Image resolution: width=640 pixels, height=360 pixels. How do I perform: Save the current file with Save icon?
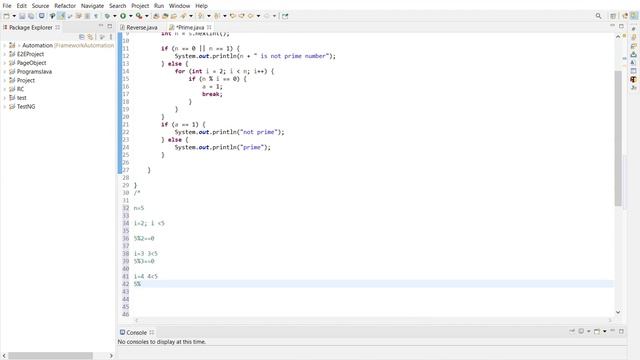point(22,16)
